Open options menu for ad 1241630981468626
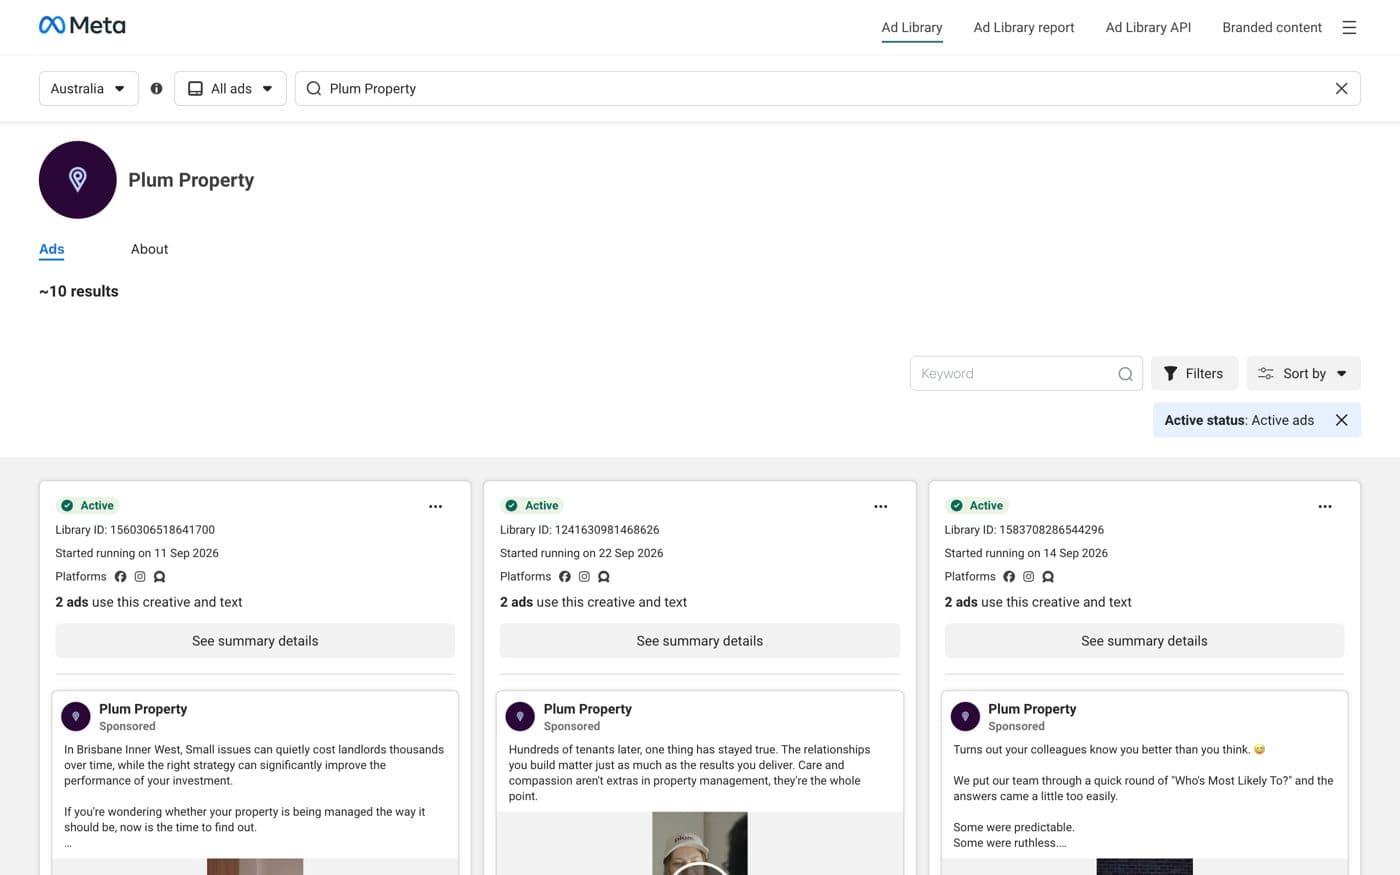The image size is (1400, 875). (880, 506)
